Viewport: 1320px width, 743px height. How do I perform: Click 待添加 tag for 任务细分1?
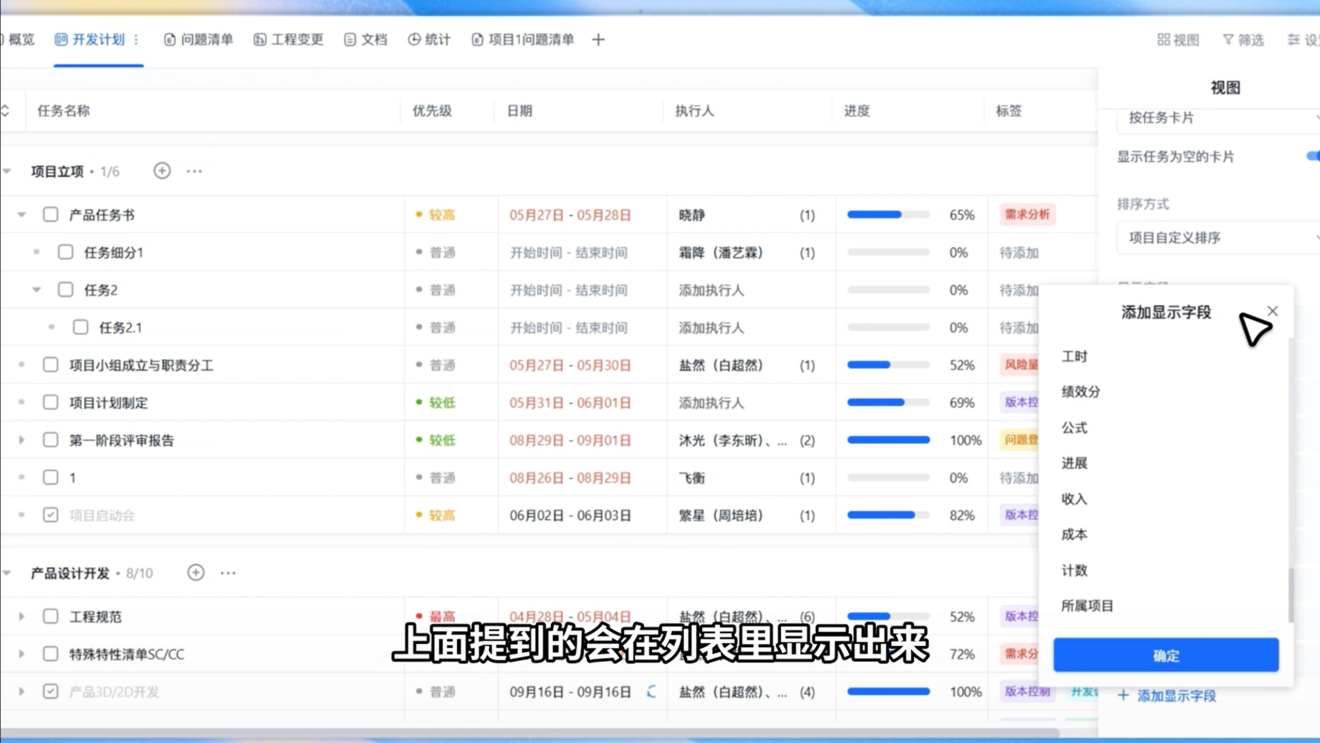click(1019, 252)
